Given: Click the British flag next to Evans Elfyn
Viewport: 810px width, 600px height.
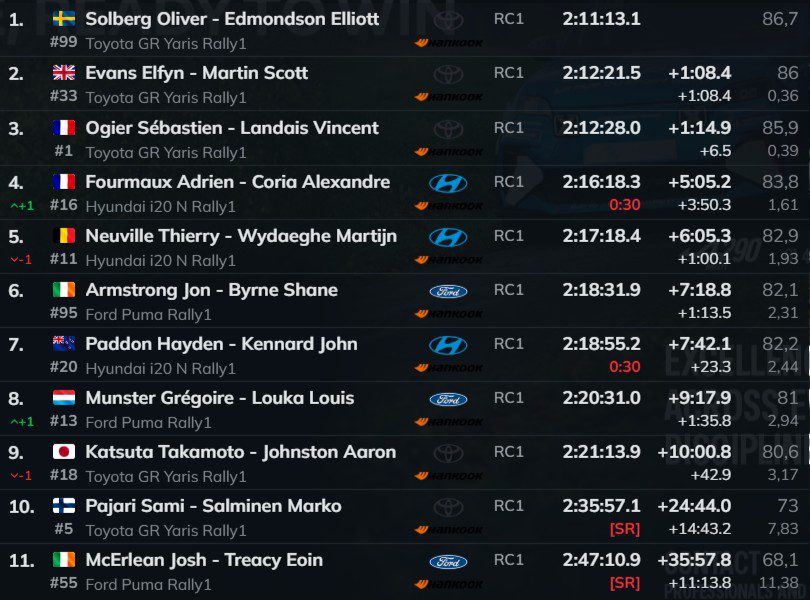Looking at the screenshot, I should [x=63, y=73].
